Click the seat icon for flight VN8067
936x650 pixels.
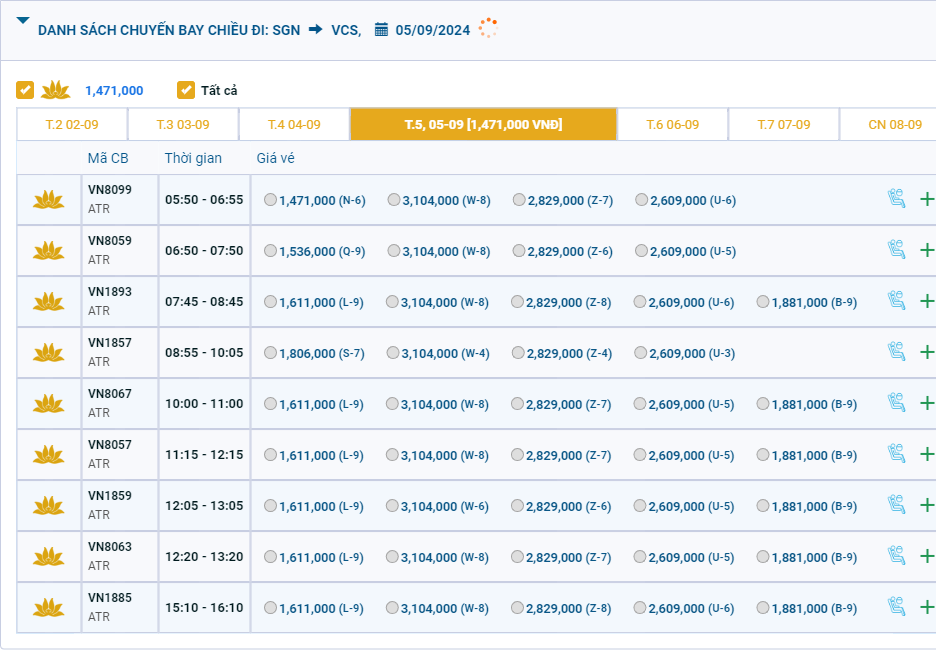coord(896,403)
